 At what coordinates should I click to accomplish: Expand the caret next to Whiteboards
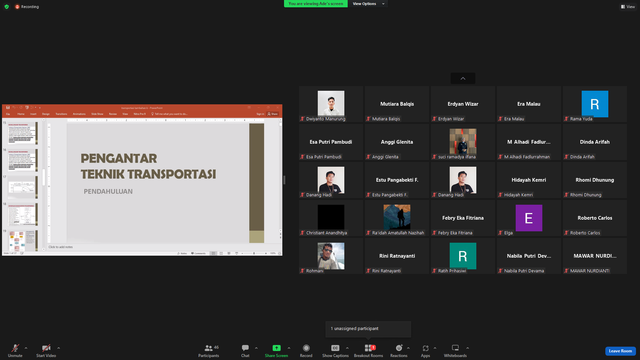click(x=467, y=348)
